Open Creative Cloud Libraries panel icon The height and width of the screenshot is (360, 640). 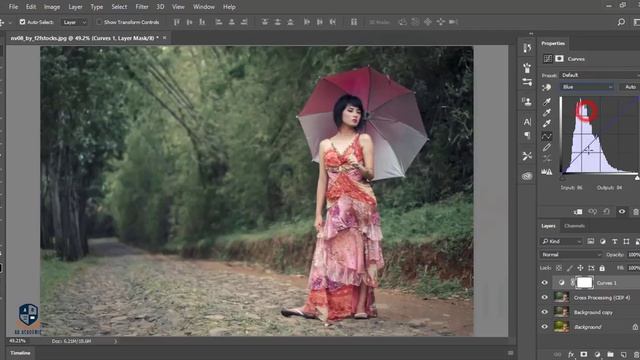pyautogui.click(x=527, y=176)
